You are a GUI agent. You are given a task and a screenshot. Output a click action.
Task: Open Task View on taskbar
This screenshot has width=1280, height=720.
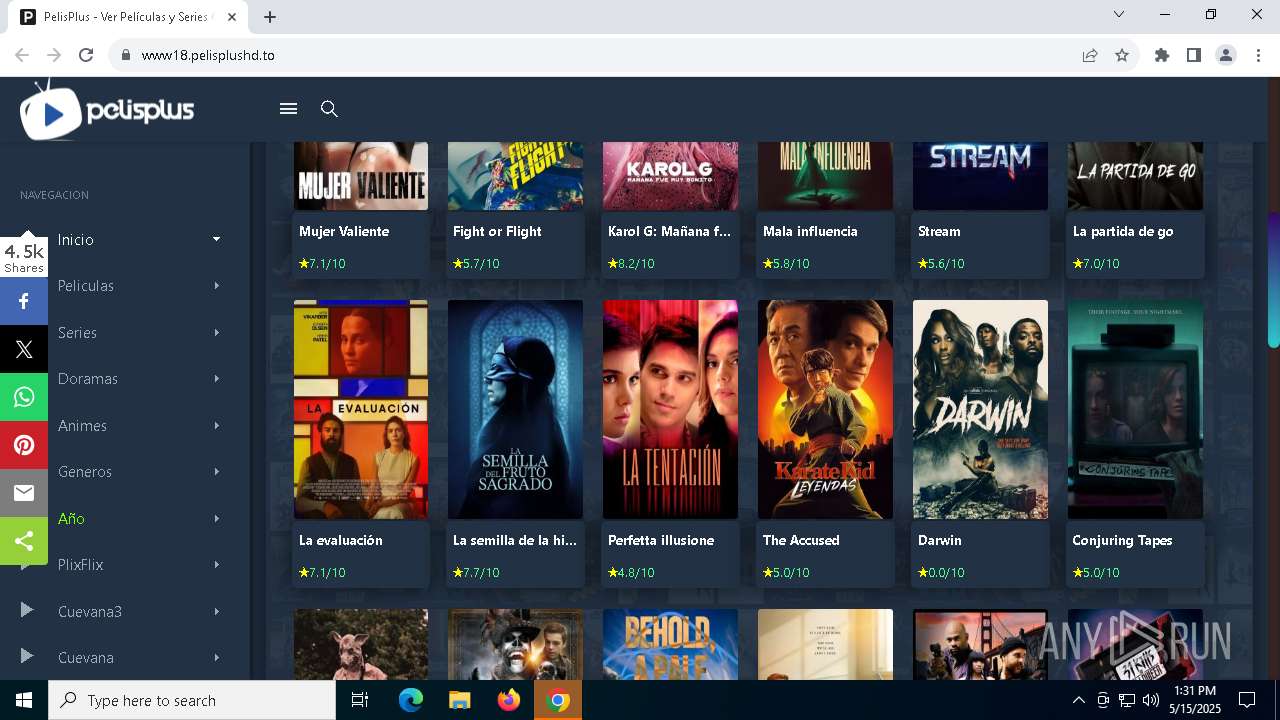click(x=360, y=700)
